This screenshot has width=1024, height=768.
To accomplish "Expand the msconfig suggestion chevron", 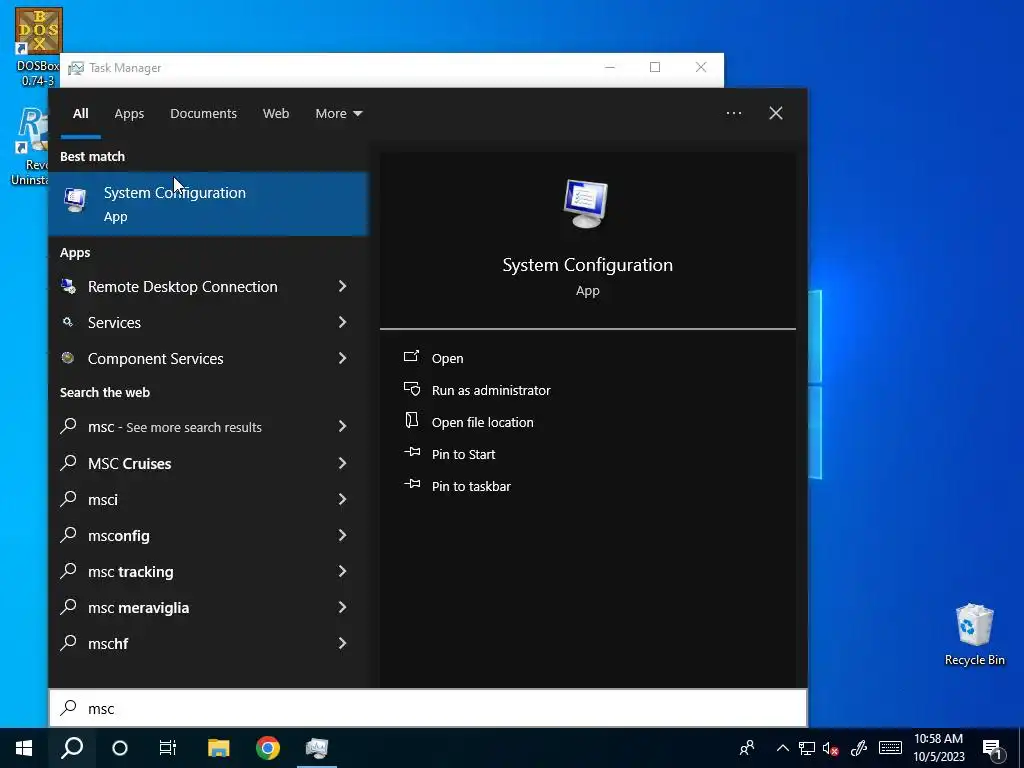I will pos(342,535).
